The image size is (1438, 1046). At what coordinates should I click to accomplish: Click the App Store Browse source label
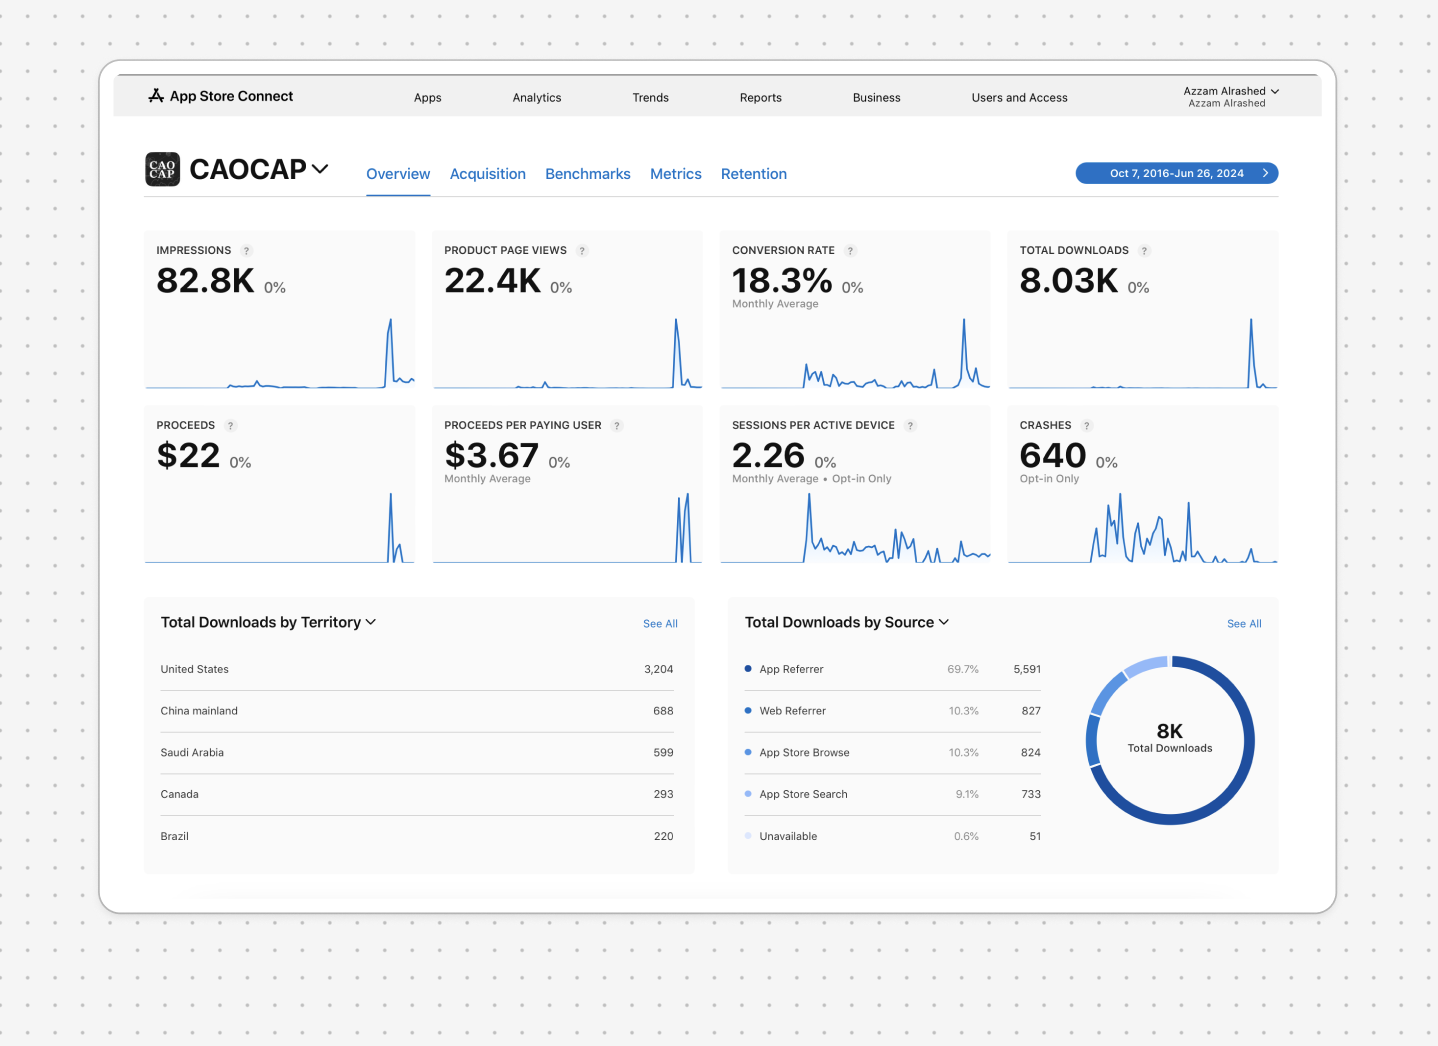coord(804,753)
